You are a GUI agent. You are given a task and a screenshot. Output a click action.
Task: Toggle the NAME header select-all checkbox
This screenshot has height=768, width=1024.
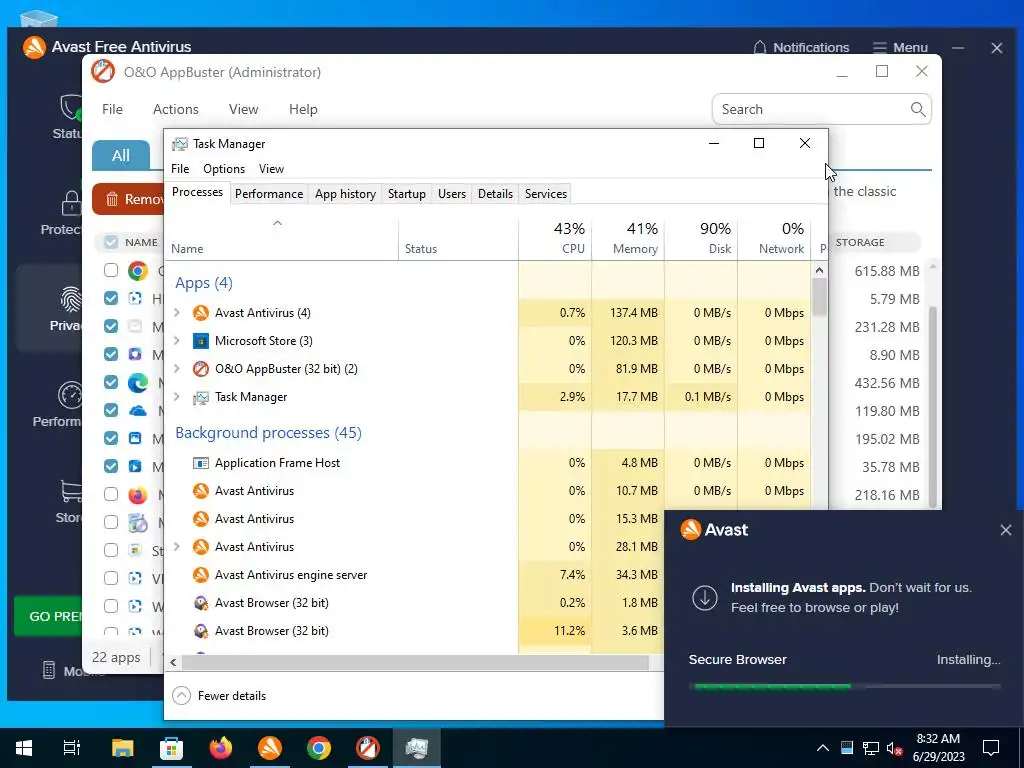click(111, 242)
